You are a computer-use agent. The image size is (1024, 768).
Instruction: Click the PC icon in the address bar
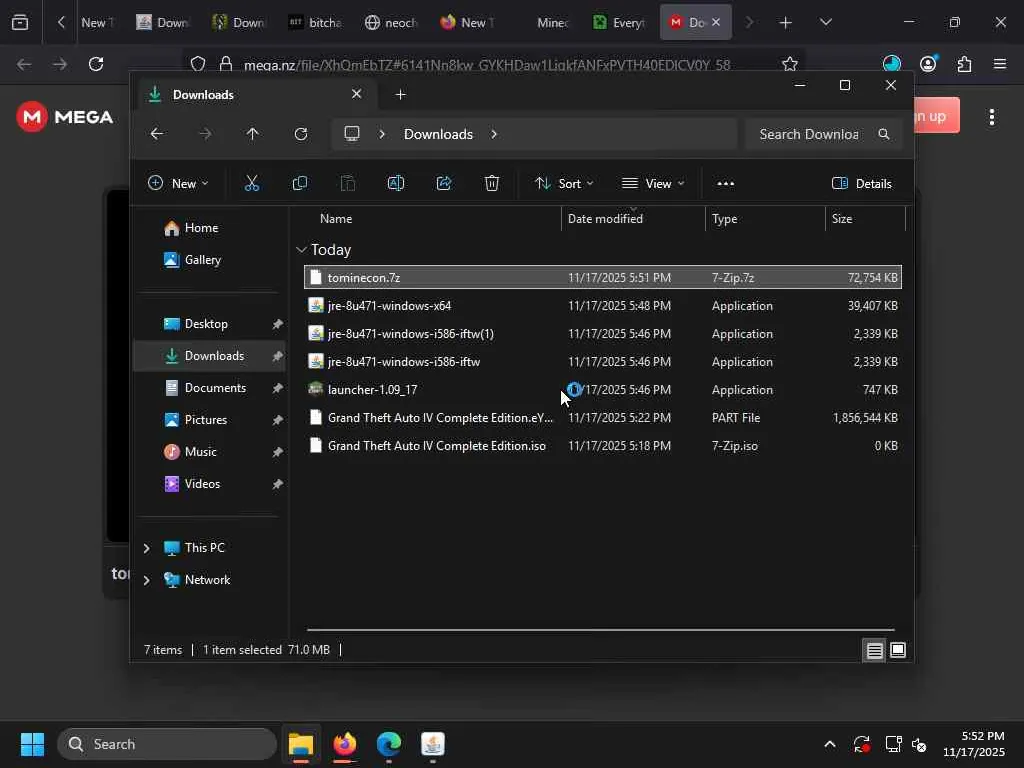(352, 134)
